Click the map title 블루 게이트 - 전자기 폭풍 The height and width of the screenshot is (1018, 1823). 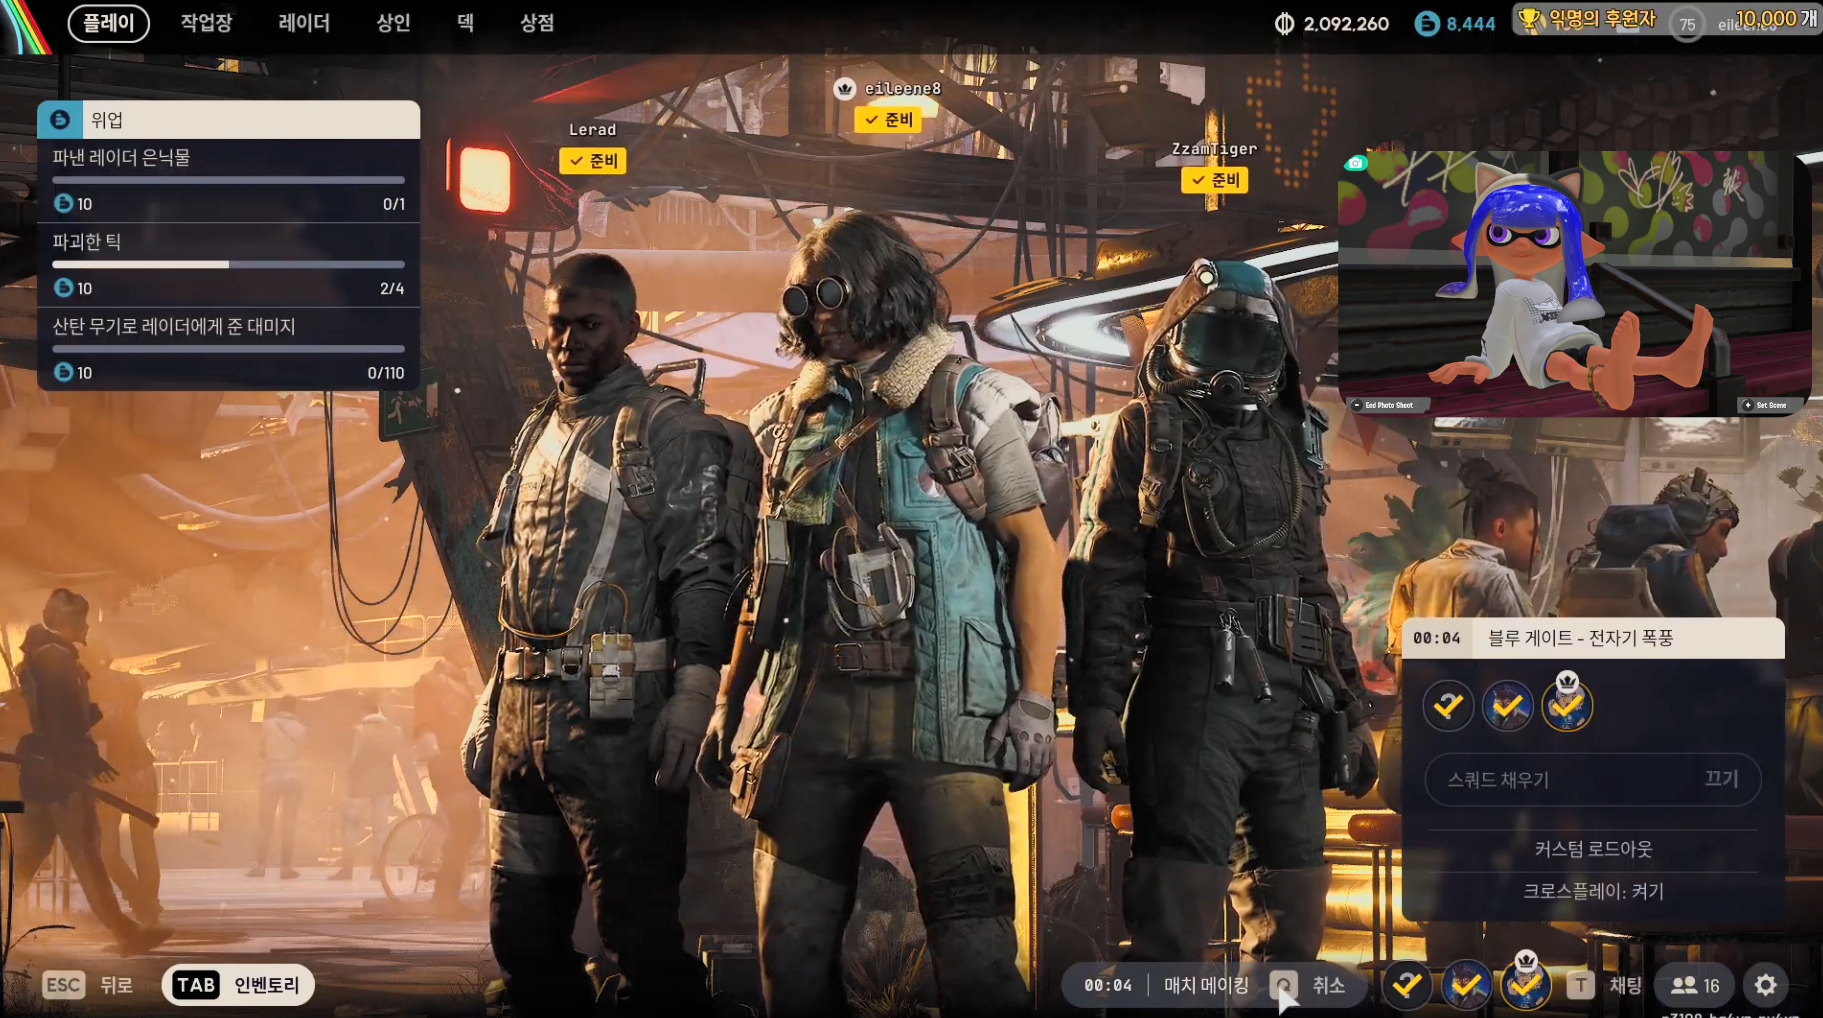point(1580,638)
